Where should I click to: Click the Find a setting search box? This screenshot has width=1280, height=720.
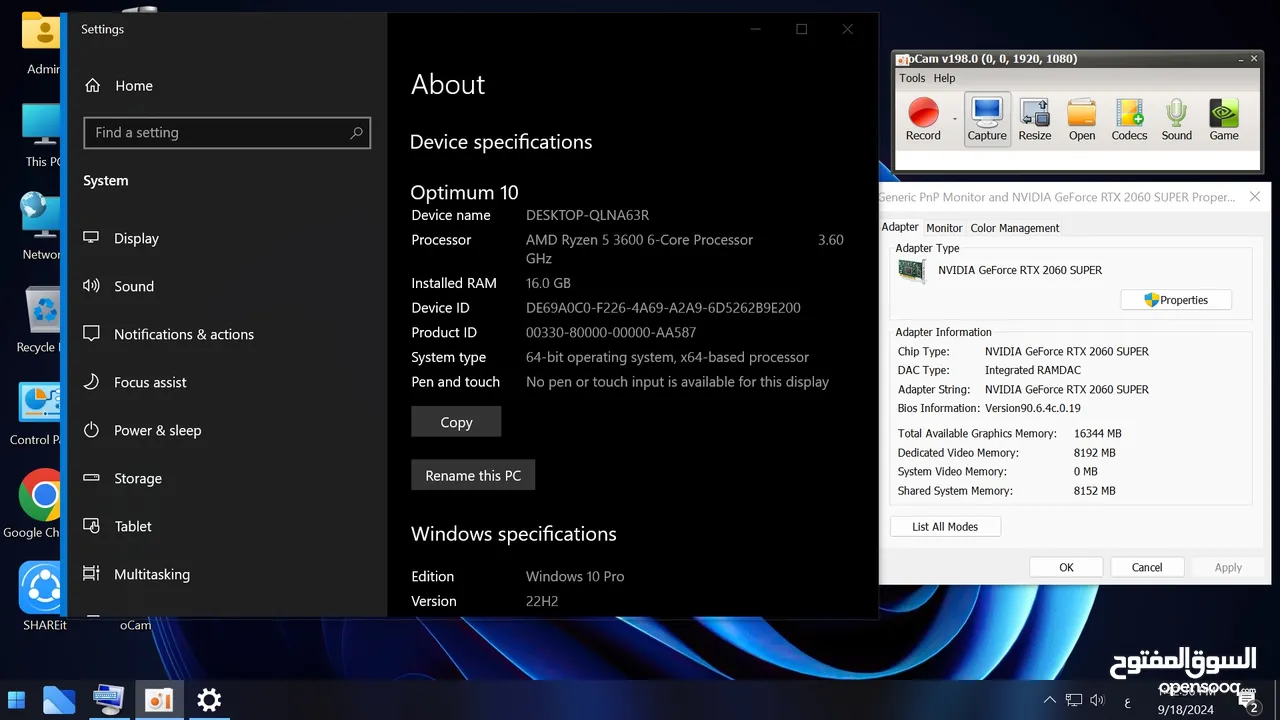(227, 132)
